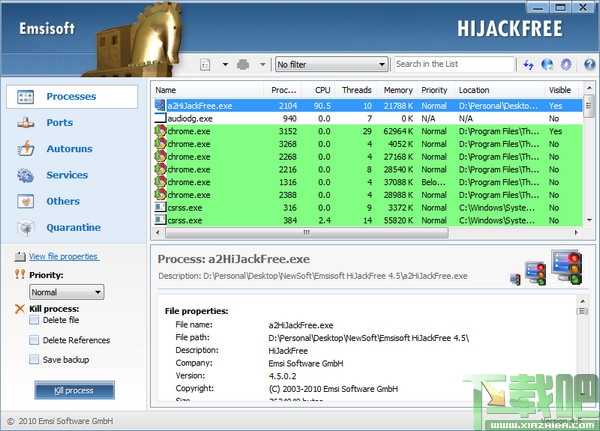Click the details pane scroll up arrow

[x=582, y=302]
